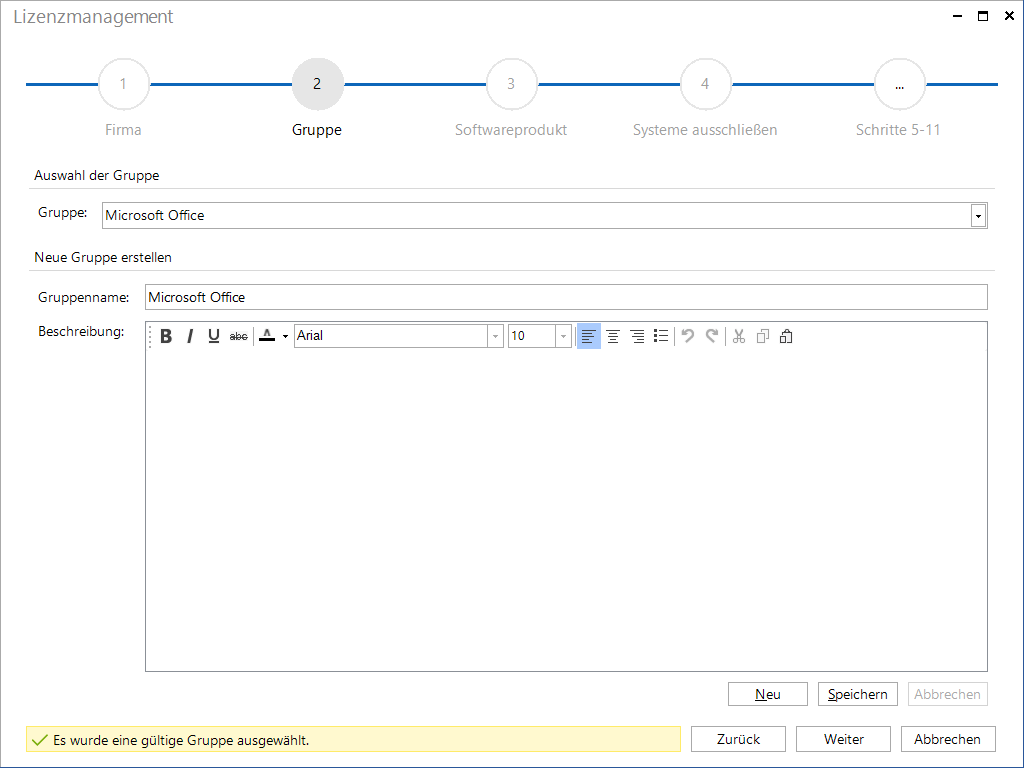Click into the Gruppenname input field

click(566, 297)
